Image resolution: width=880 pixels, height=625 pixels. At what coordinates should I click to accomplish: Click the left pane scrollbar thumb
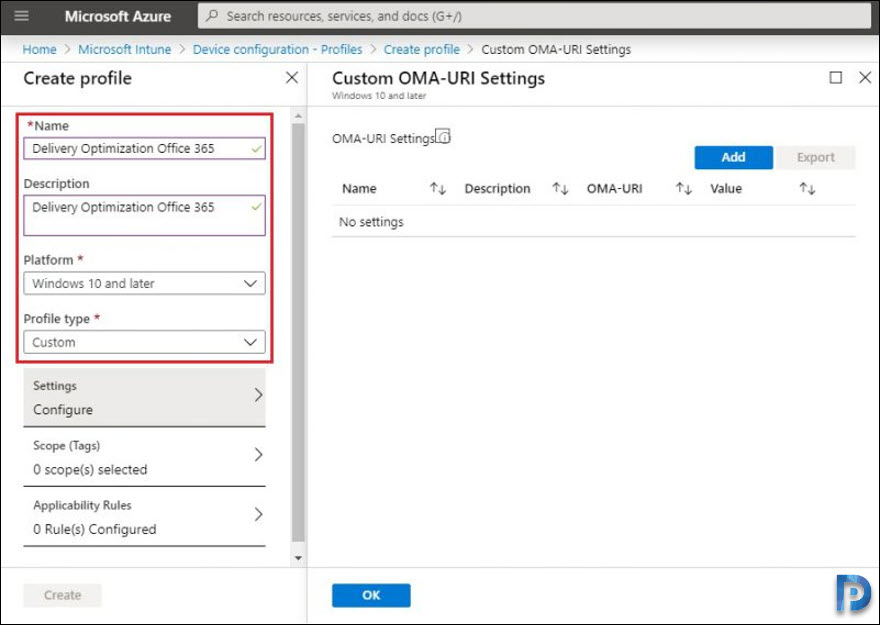(x=299, y=333)
